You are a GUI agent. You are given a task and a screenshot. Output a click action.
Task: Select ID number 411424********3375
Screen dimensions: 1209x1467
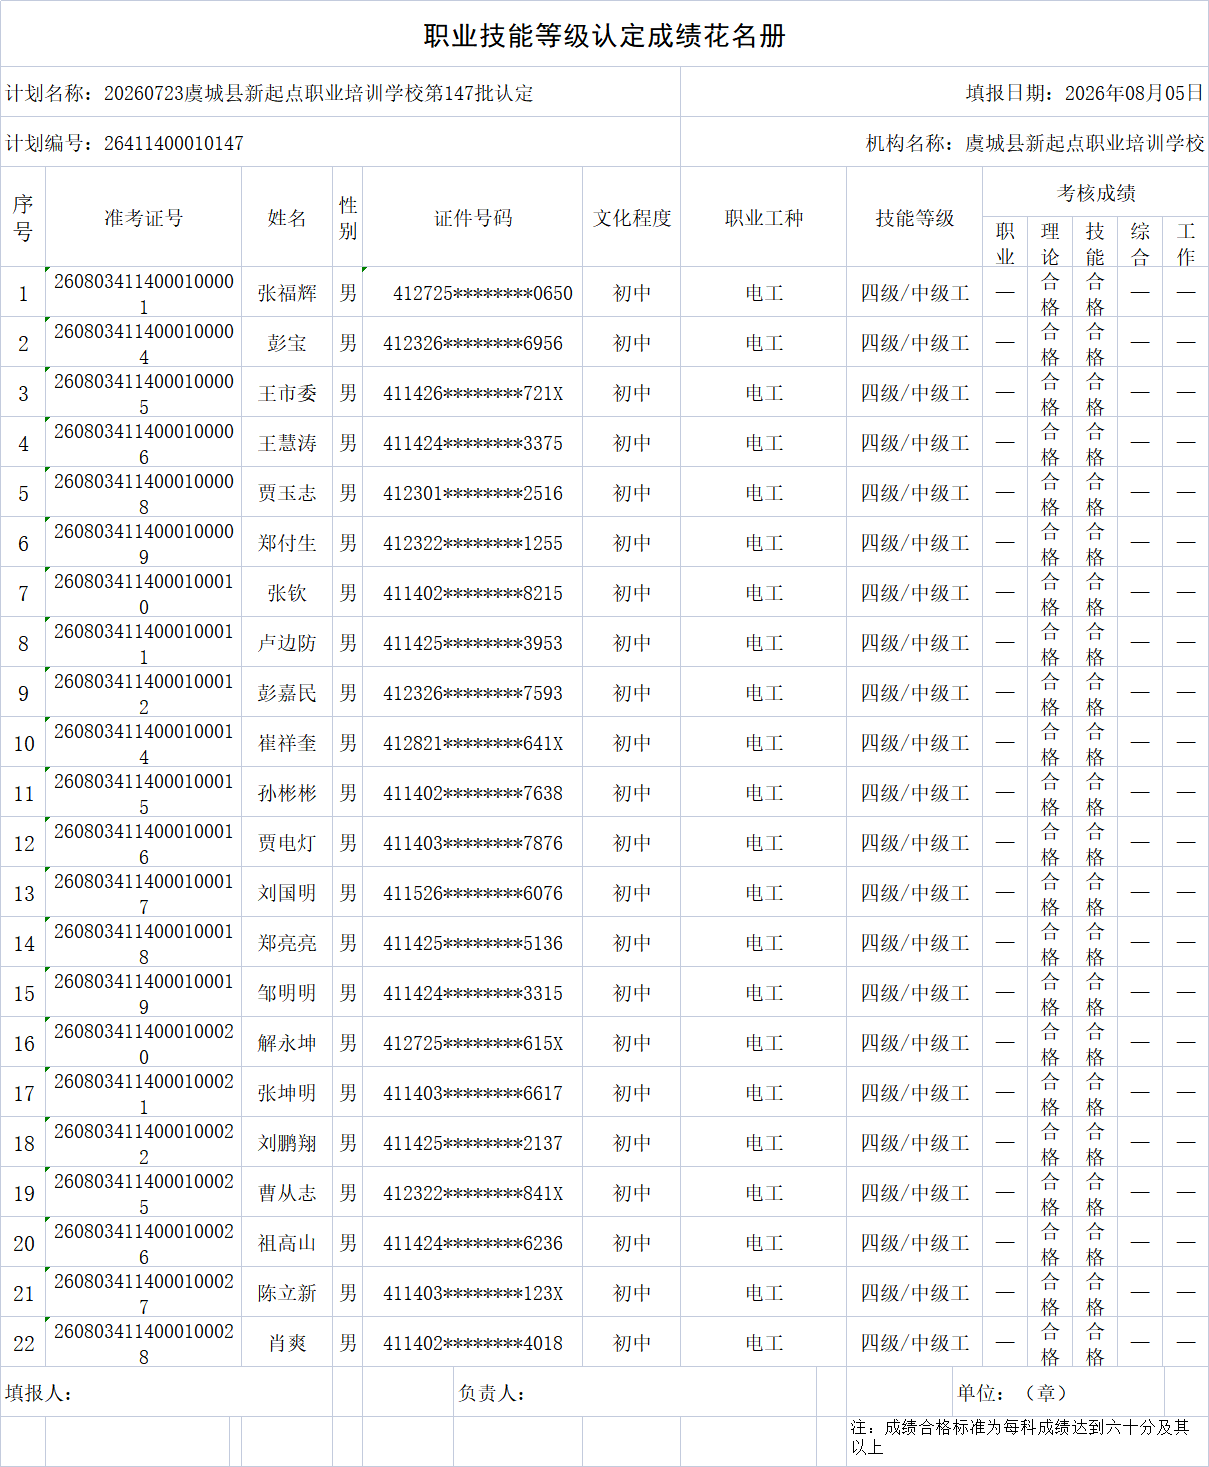[473, 443]
